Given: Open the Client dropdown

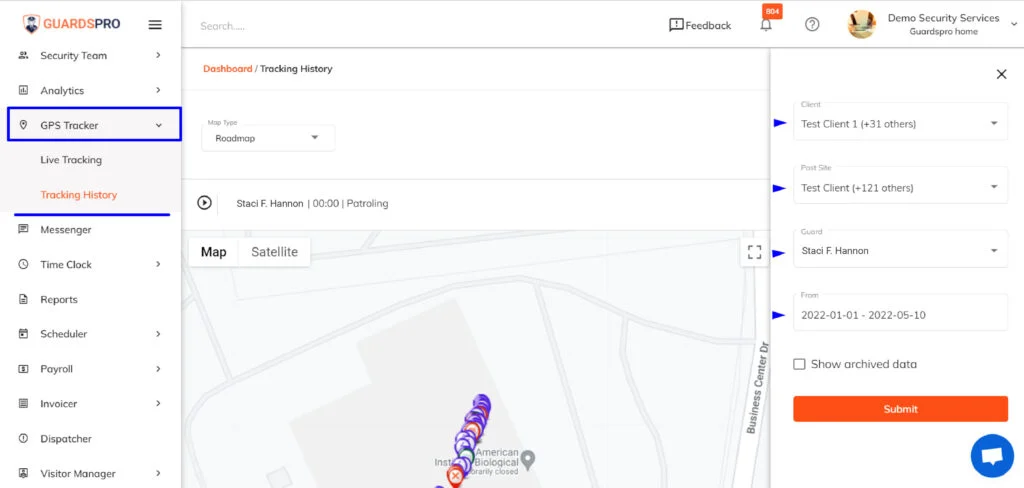Looking at the screenshot, I should (901, 122).
